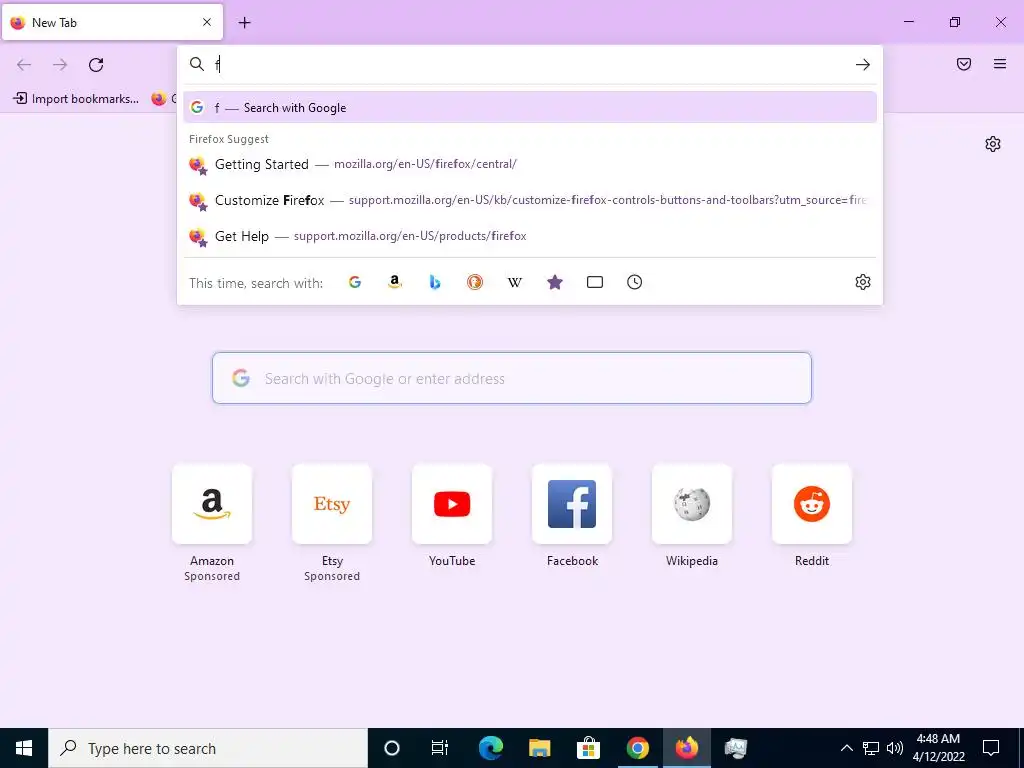Click Import bookmarks in bookmarks toolbar
The height and width of the screenshot is (768, 1024).
tap(76, 99)
